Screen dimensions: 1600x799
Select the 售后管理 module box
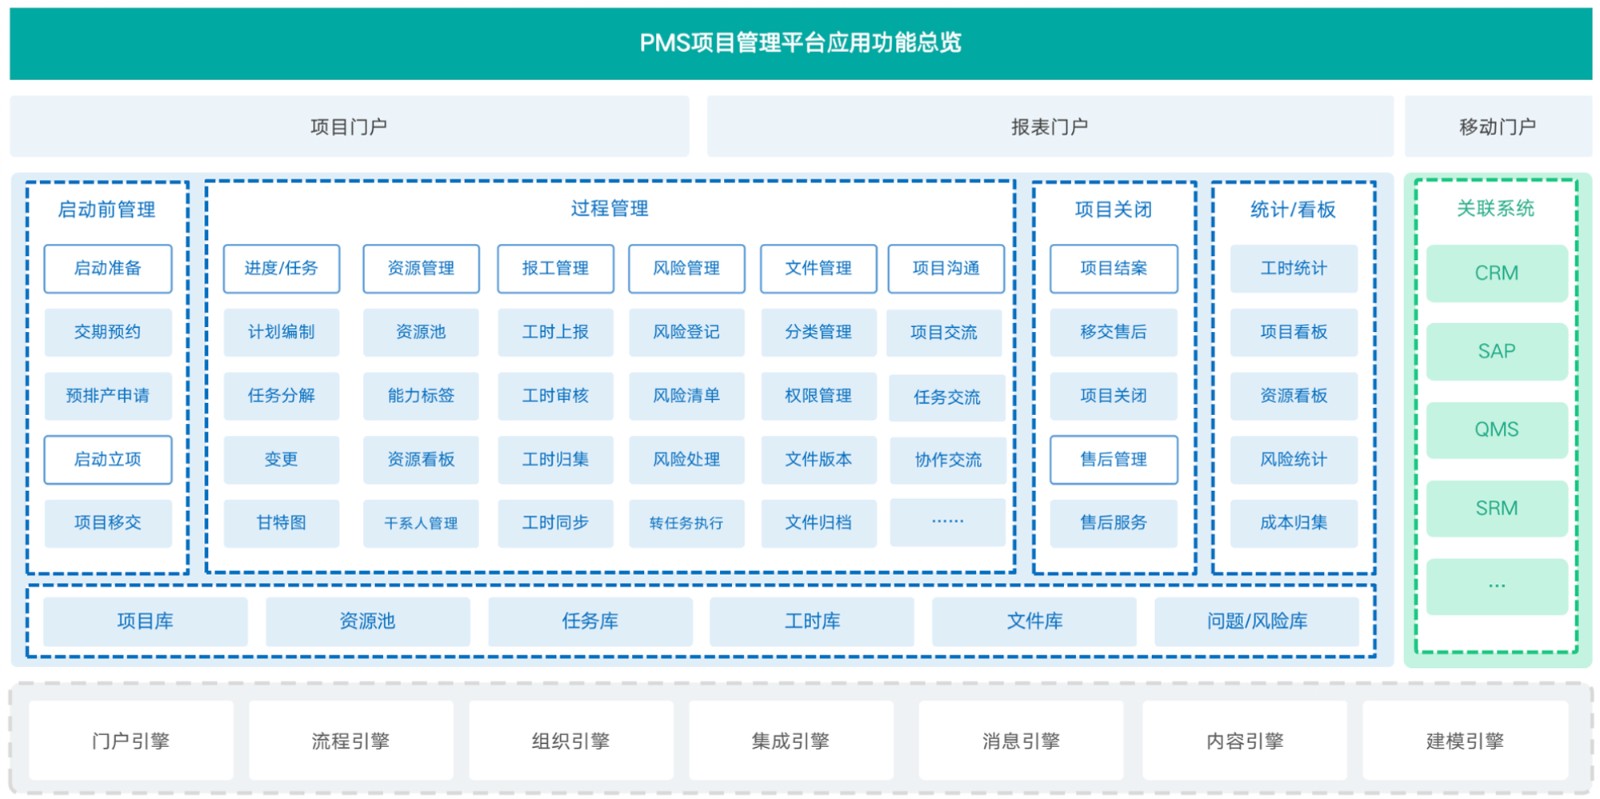[1114, 460]
